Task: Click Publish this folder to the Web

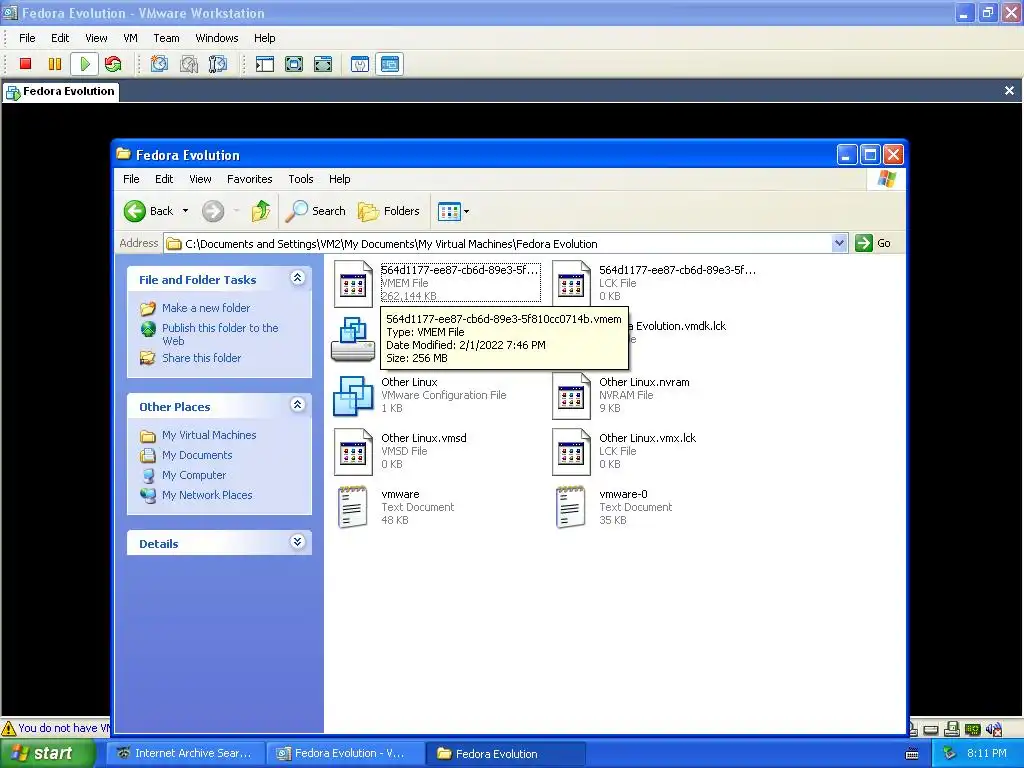Action: (220, 334)
